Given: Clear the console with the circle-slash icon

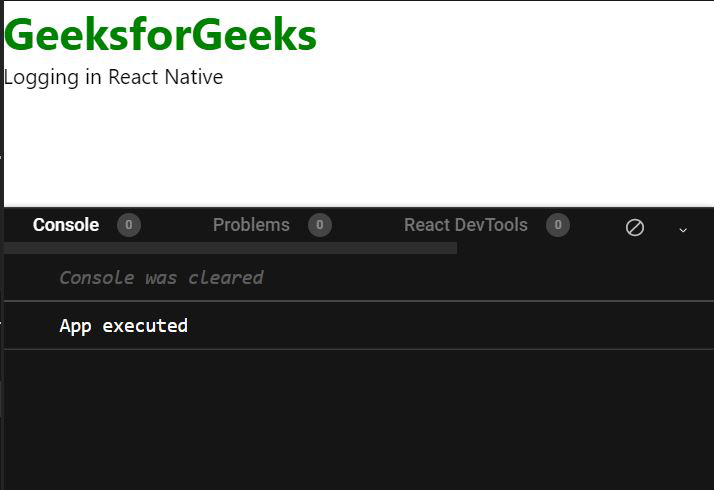Looking at the screenshot, I should point(635,227).
